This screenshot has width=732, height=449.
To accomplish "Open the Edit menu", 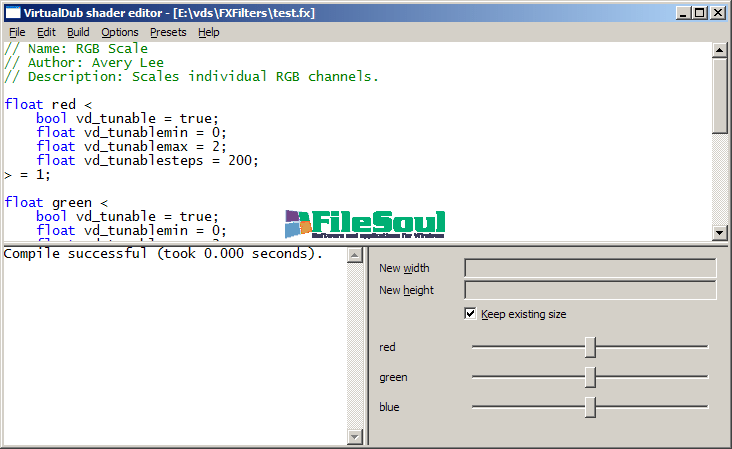I will [46, 32].
